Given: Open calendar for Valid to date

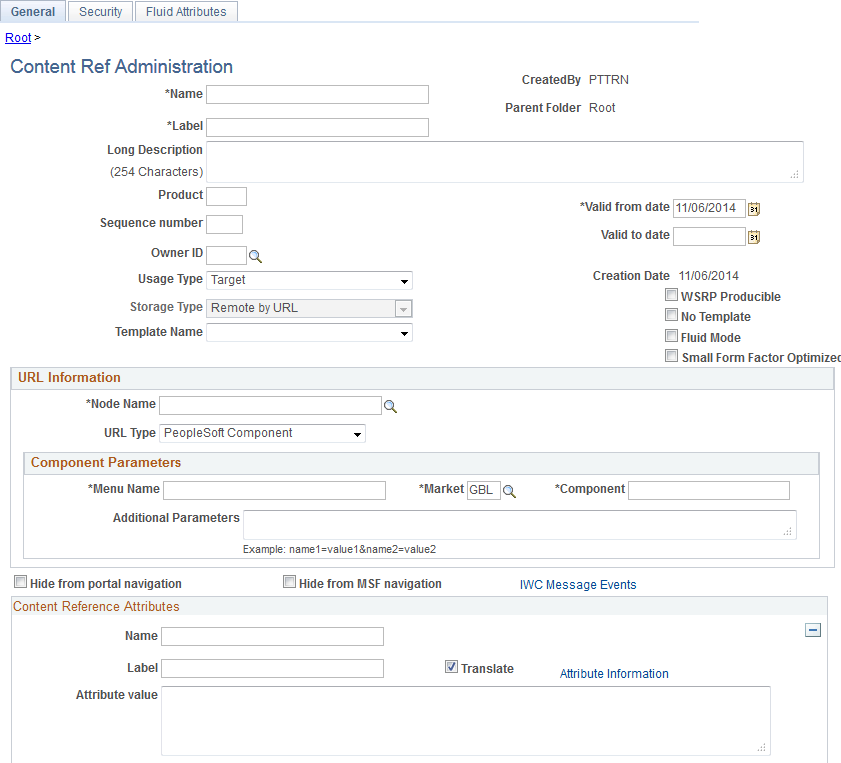Looking at the screenshot, I should pos(754,236).
